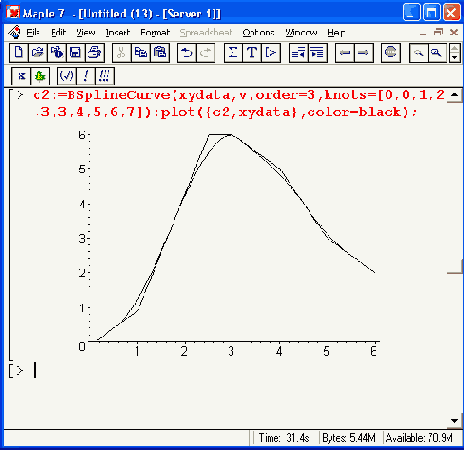Viewport: 464px width, 450px height.
Task: Open the Format menu
Action: pyautogui.click(x=155, y=32)
